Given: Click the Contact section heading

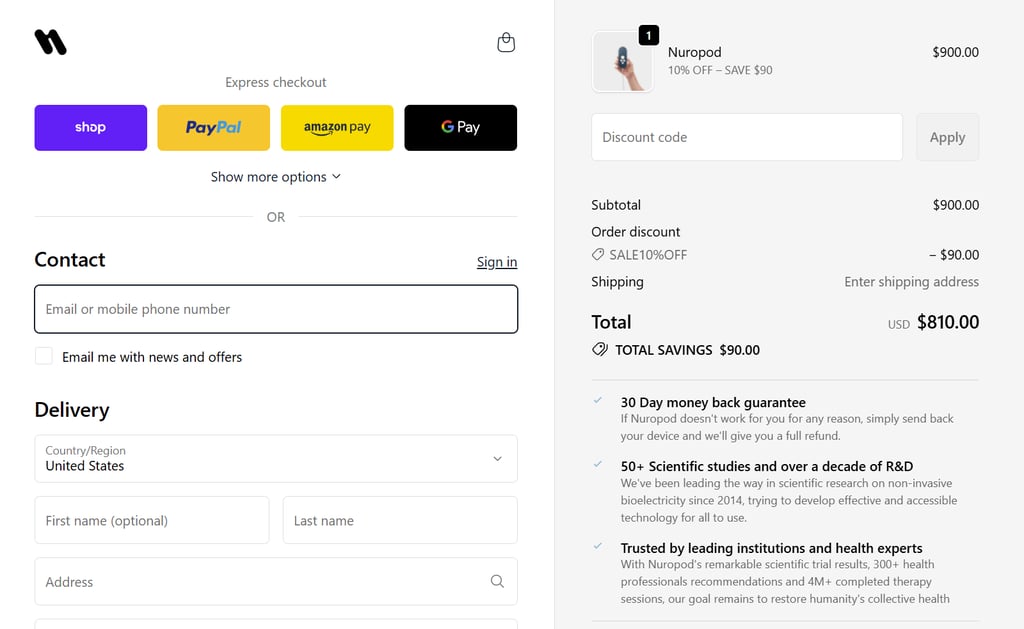Looking at the screenshot, I should pyautogui.click(x=70, y=260).
